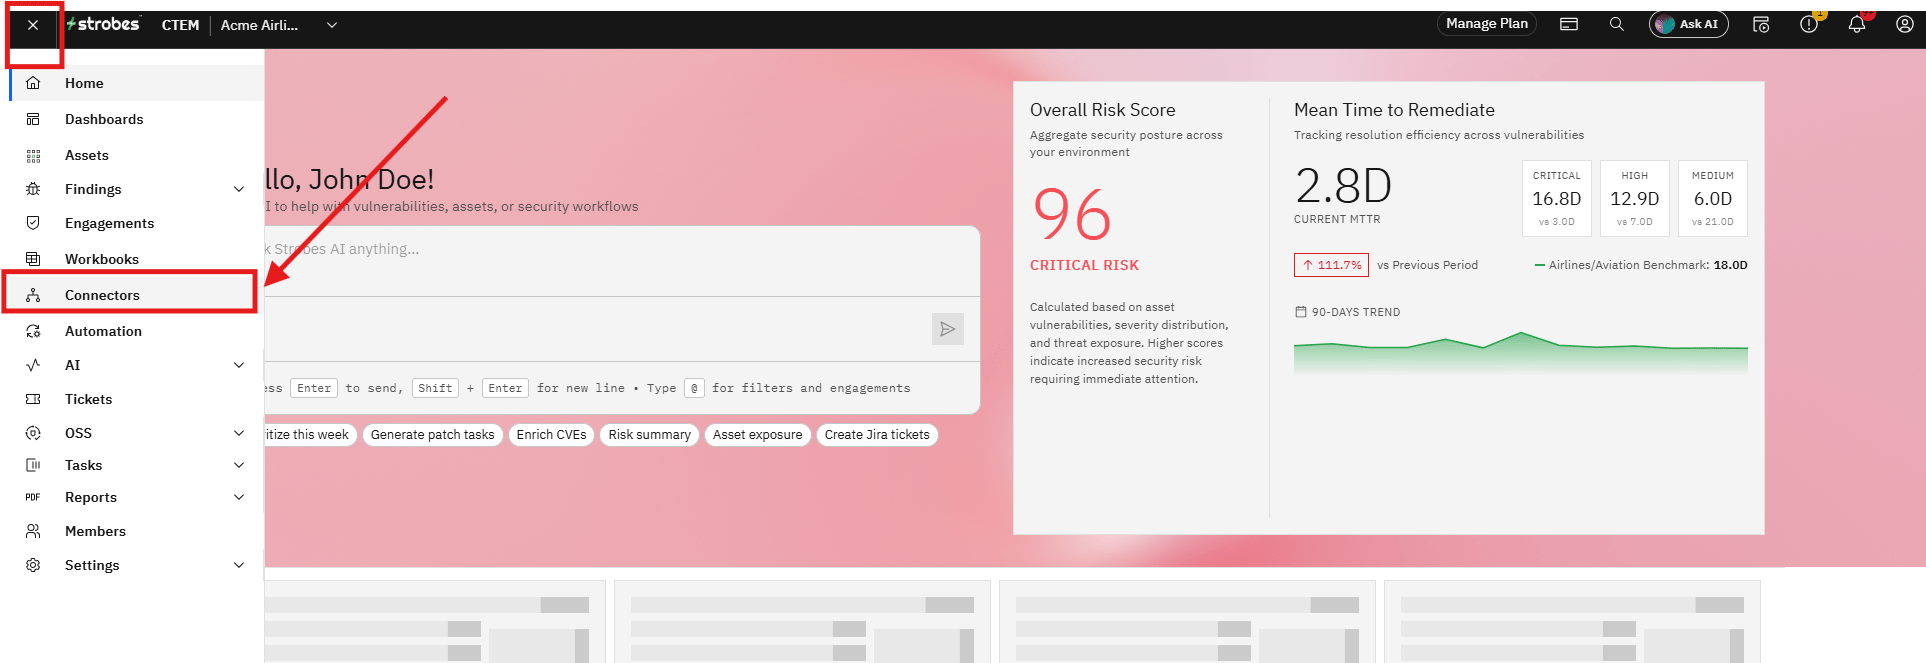The height and width of the screenshot is (663, 1926).
Task: Open the search magnifier icon in top bar
Action: pos(1616,24)
